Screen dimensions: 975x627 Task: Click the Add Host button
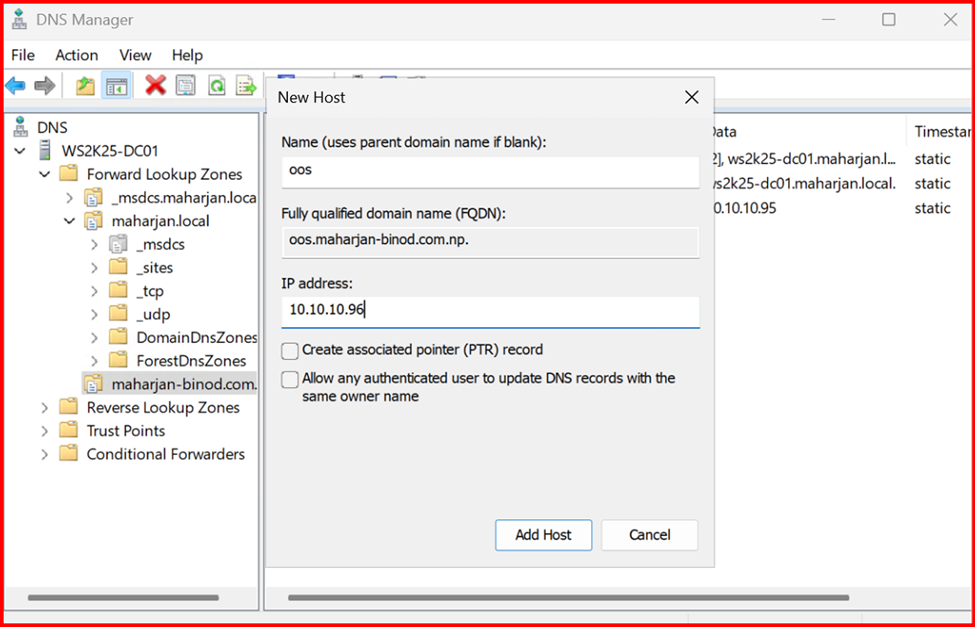543,535
